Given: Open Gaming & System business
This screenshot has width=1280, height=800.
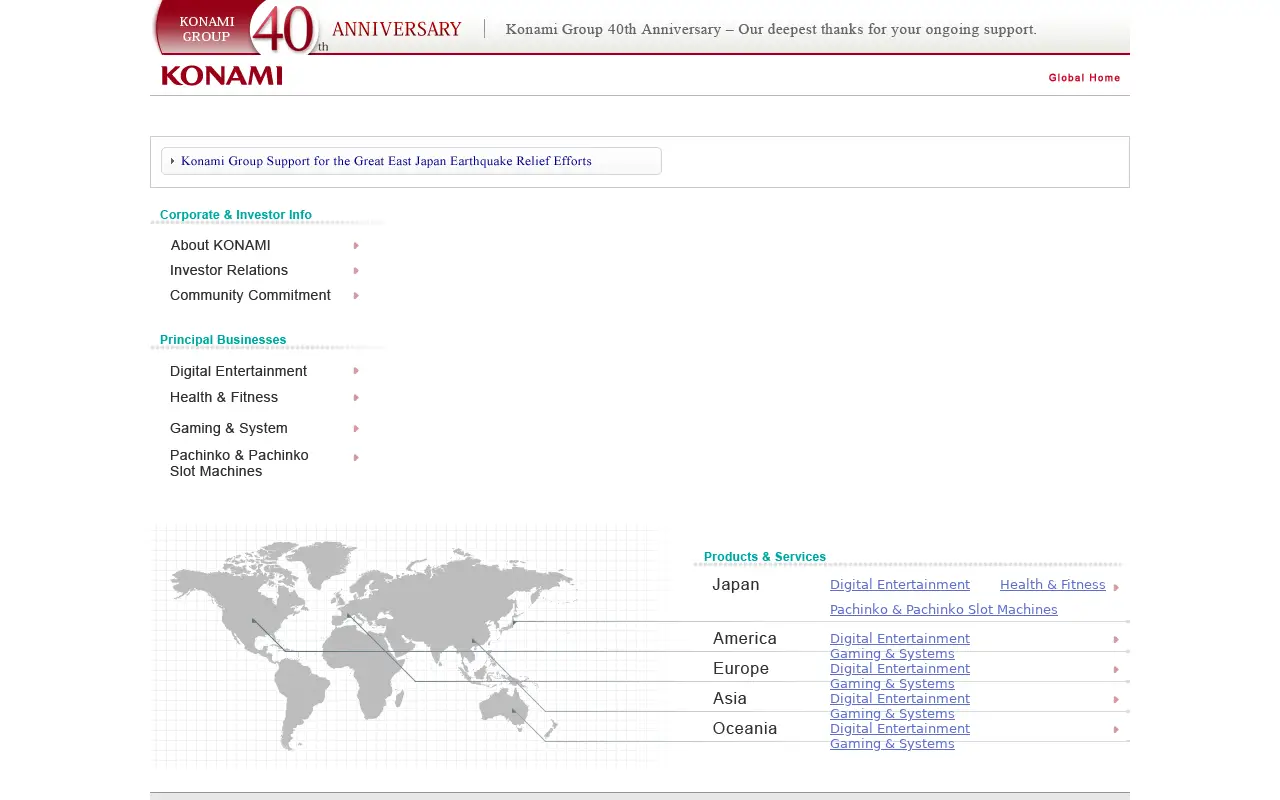Looking at the screenshot, I should click(229, 428).
